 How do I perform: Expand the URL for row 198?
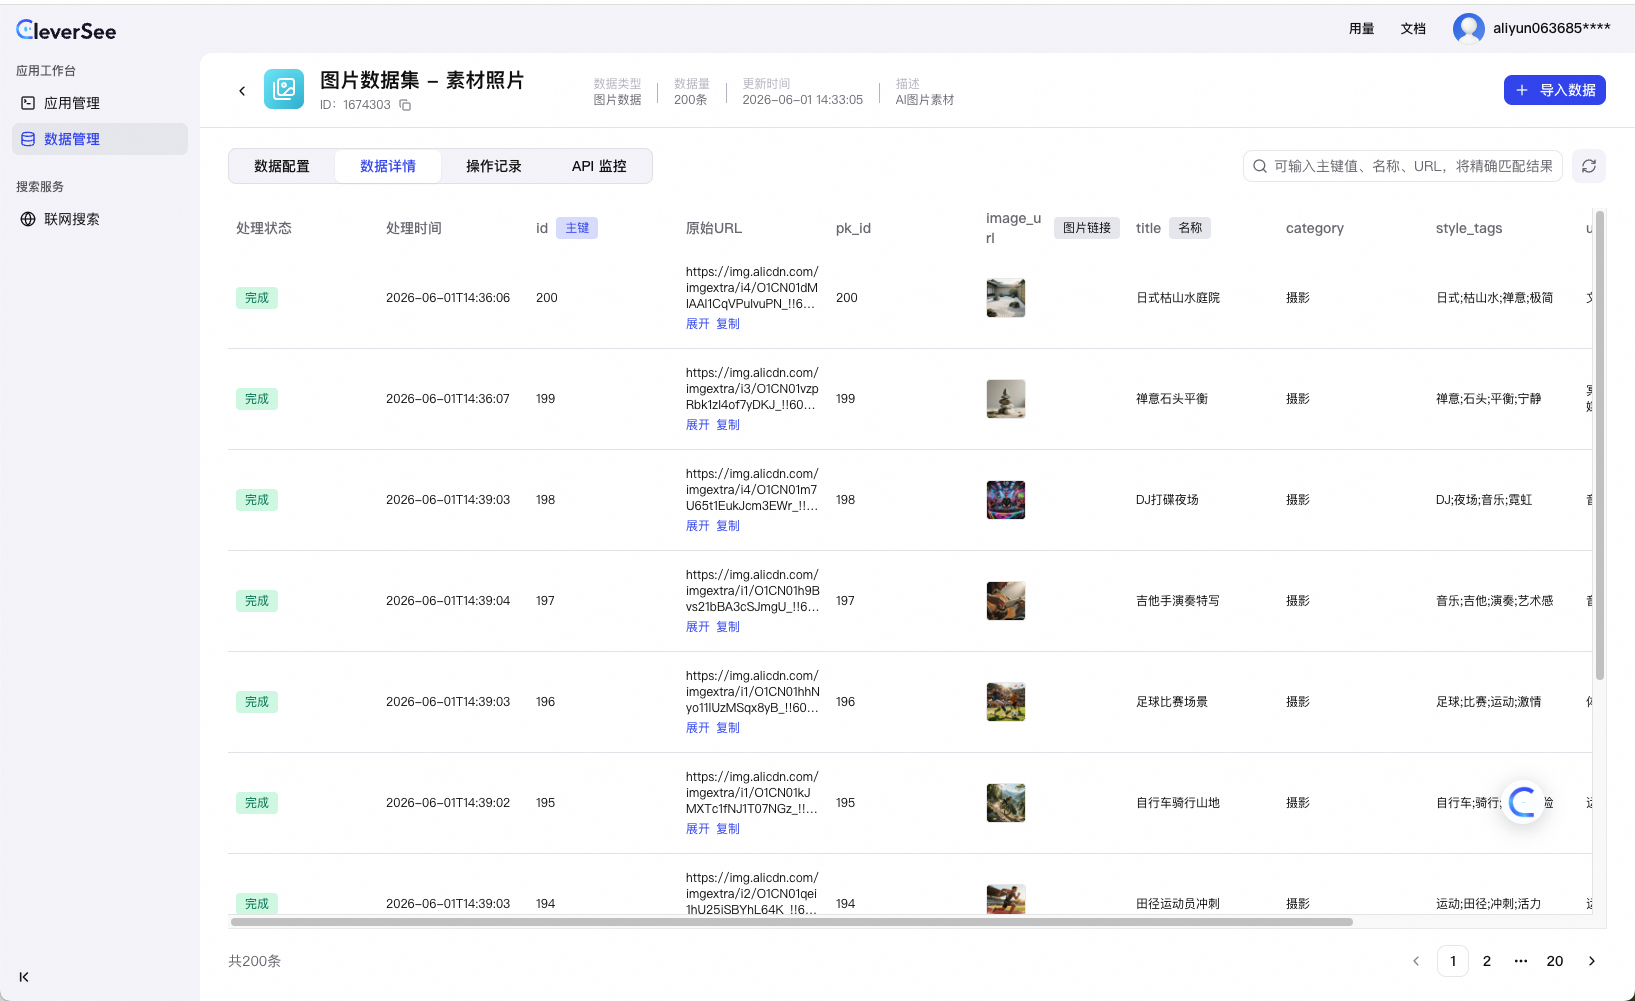pos(698,526)
